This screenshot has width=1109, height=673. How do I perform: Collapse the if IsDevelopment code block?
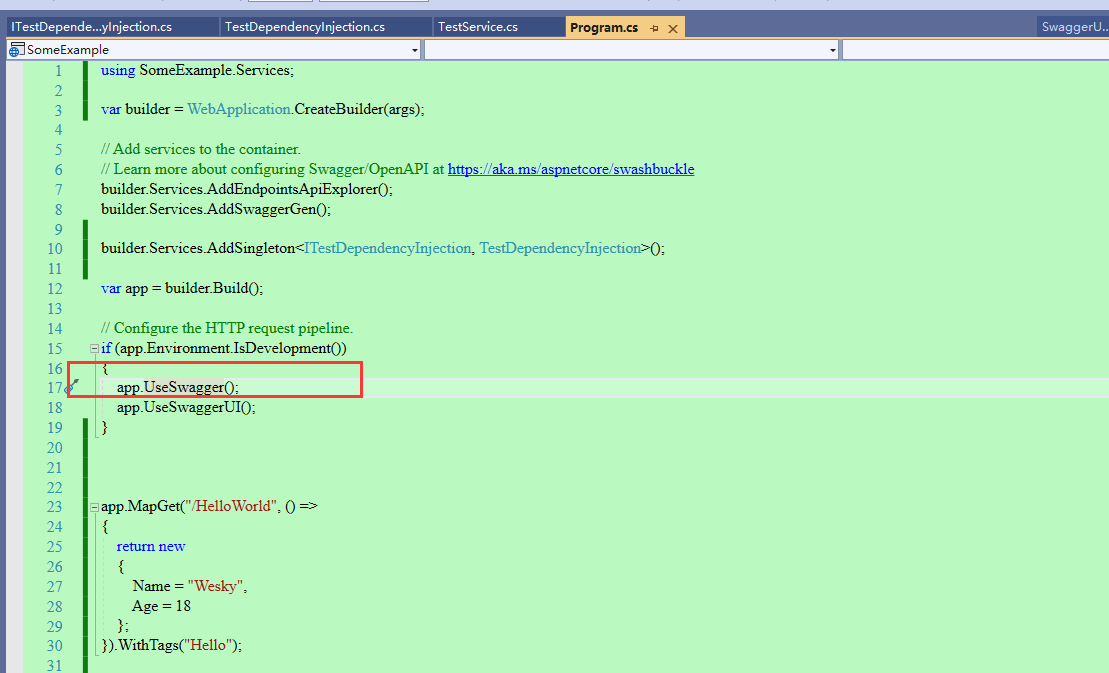pyautogui.click(x=93, y=348)
